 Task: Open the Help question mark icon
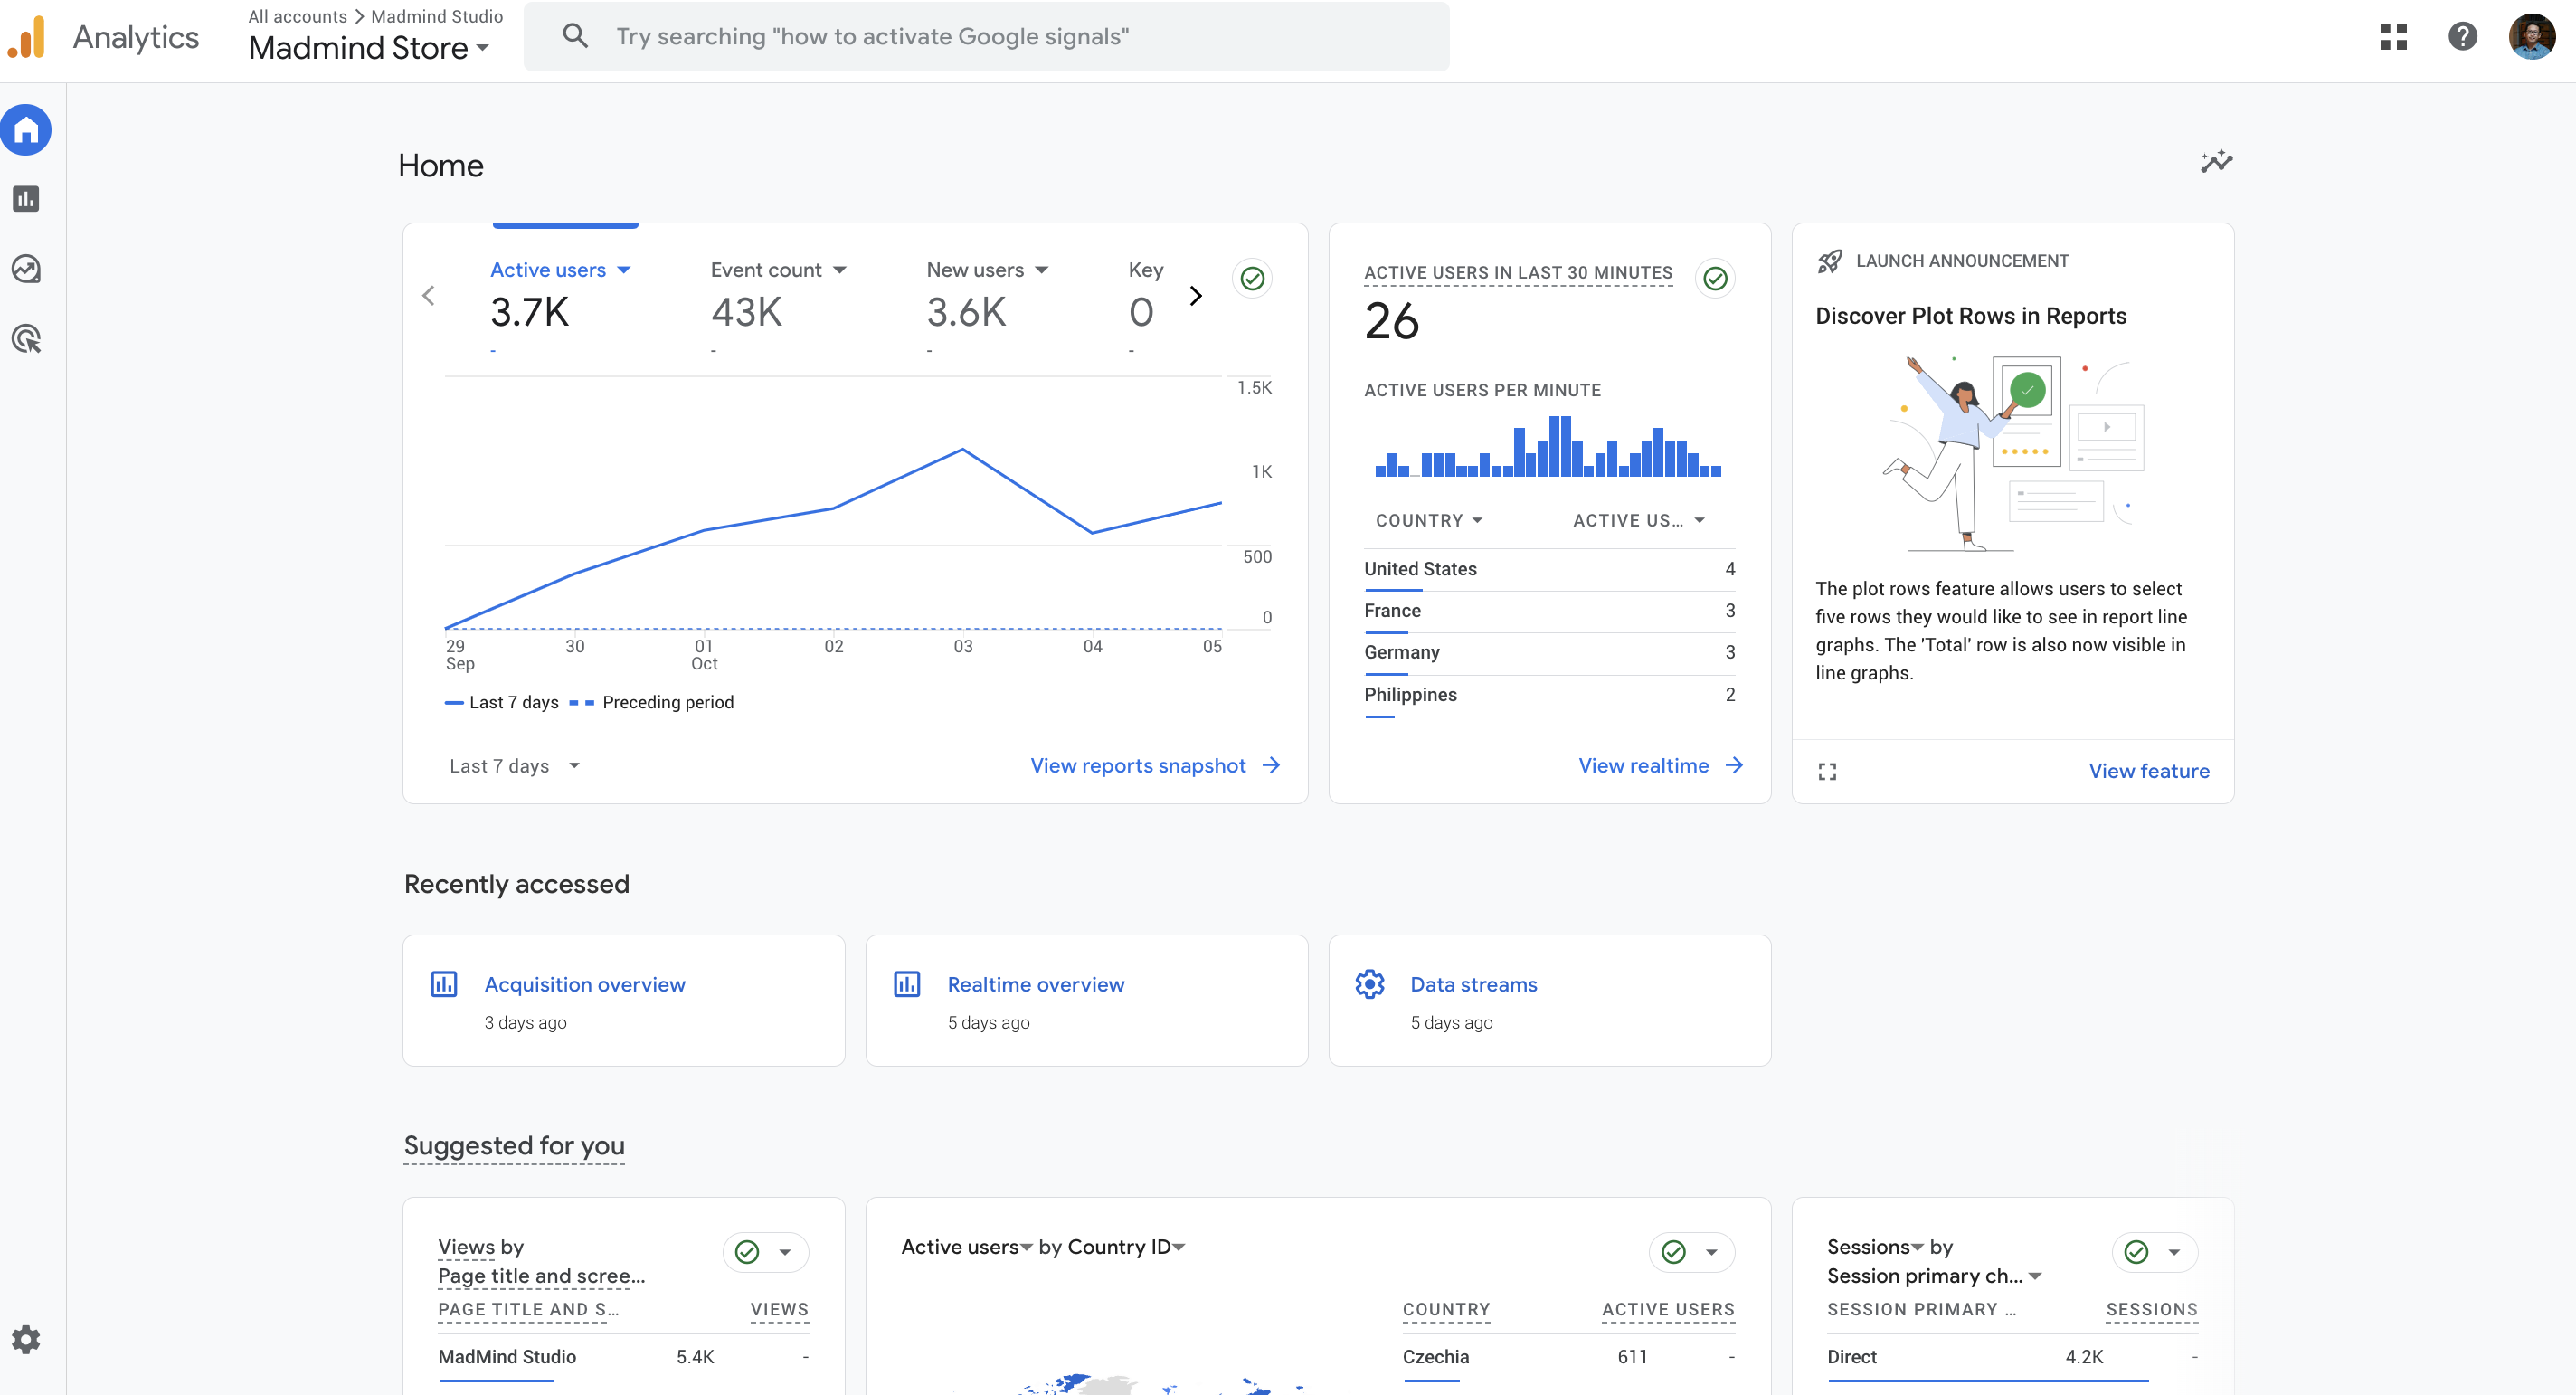pyautogui.click(x=2462, y=37)
